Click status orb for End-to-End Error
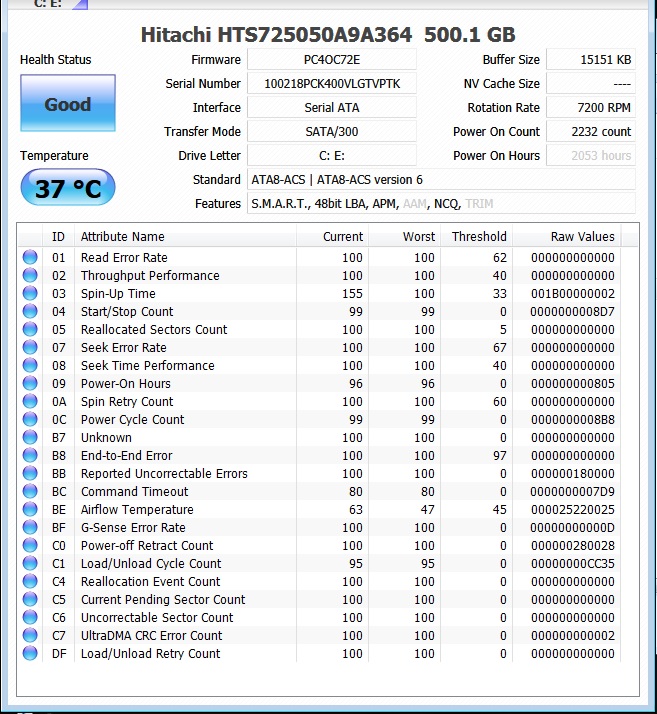Screen dimensions: 657x714 30,455
